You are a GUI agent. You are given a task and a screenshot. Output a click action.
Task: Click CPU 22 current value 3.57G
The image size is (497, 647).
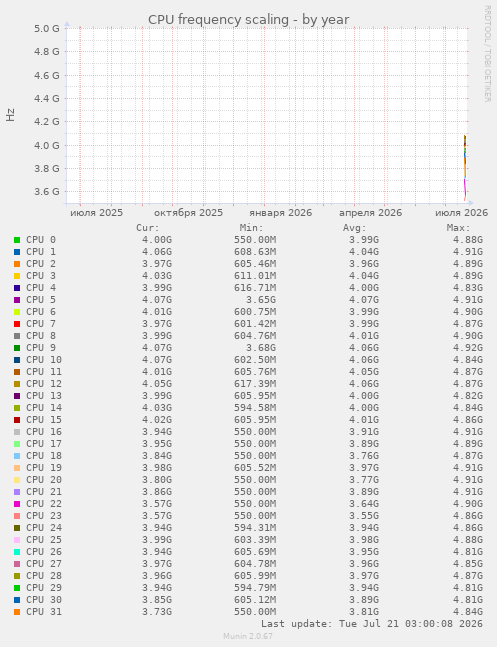157,504
